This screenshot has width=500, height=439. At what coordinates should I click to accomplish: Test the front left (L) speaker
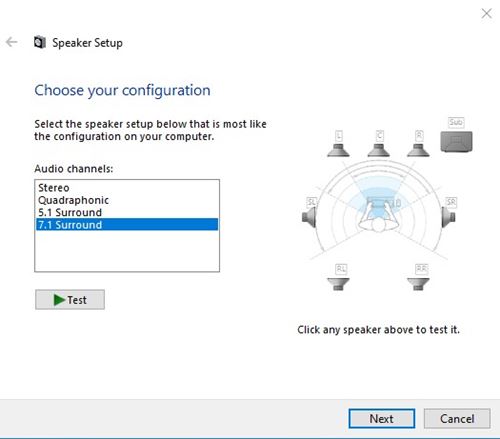[x=338, y=150]
